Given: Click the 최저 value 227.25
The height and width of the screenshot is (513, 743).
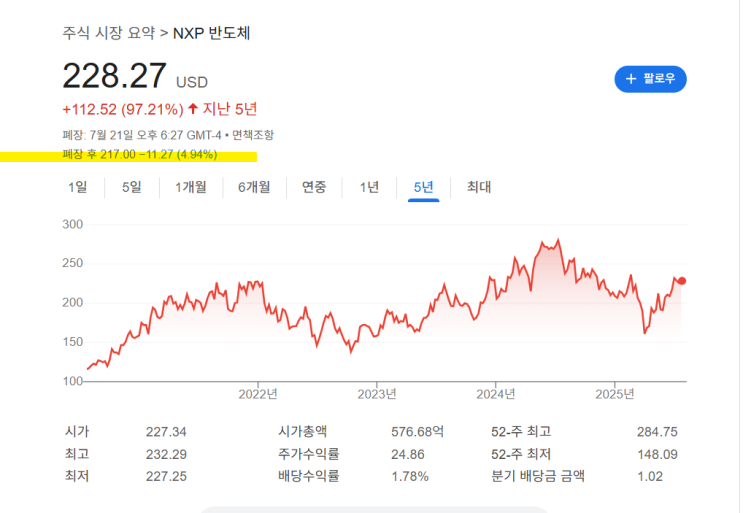Looking at the screenshot, I should [166, 477].
